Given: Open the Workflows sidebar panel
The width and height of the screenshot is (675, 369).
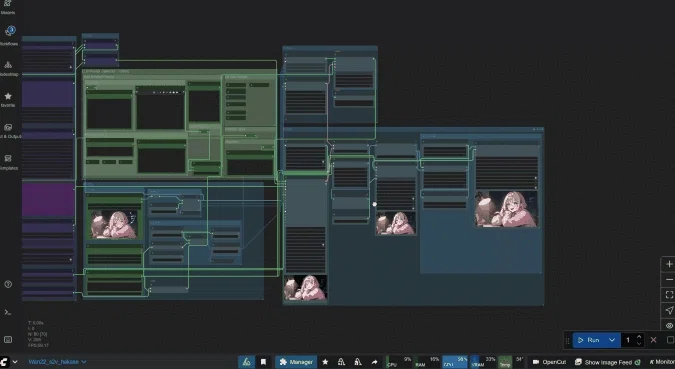Looking at the screenshot, I should pos(9,35).
